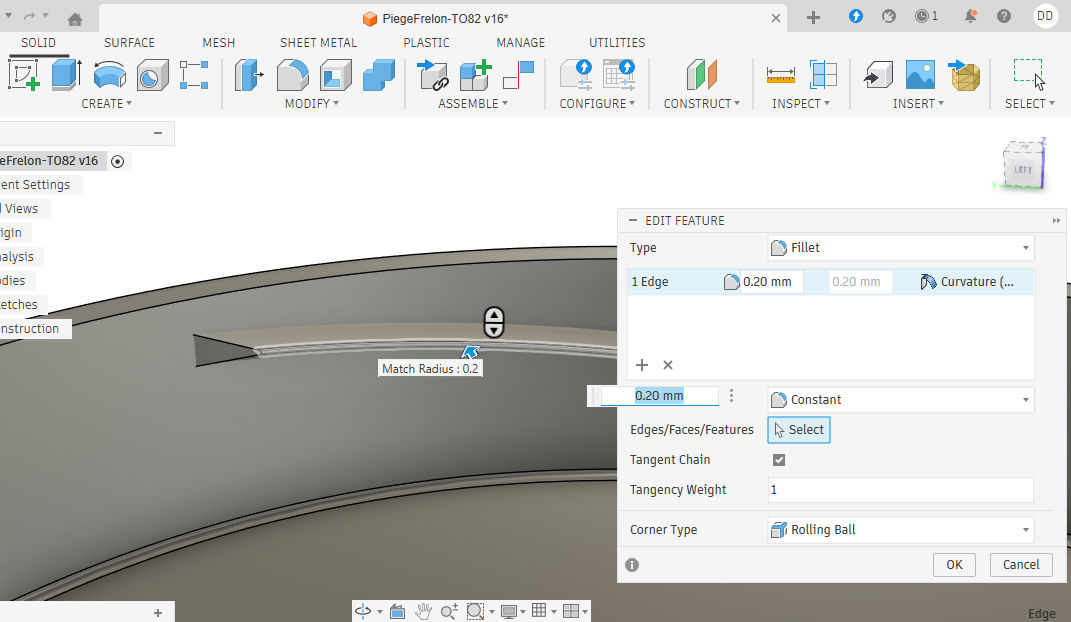Open the Measure tool under Inspect

coord(780,75)
